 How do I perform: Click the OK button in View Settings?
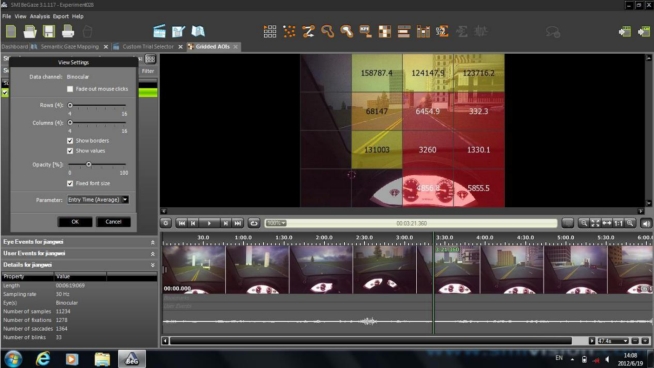[x=75, y=222]
